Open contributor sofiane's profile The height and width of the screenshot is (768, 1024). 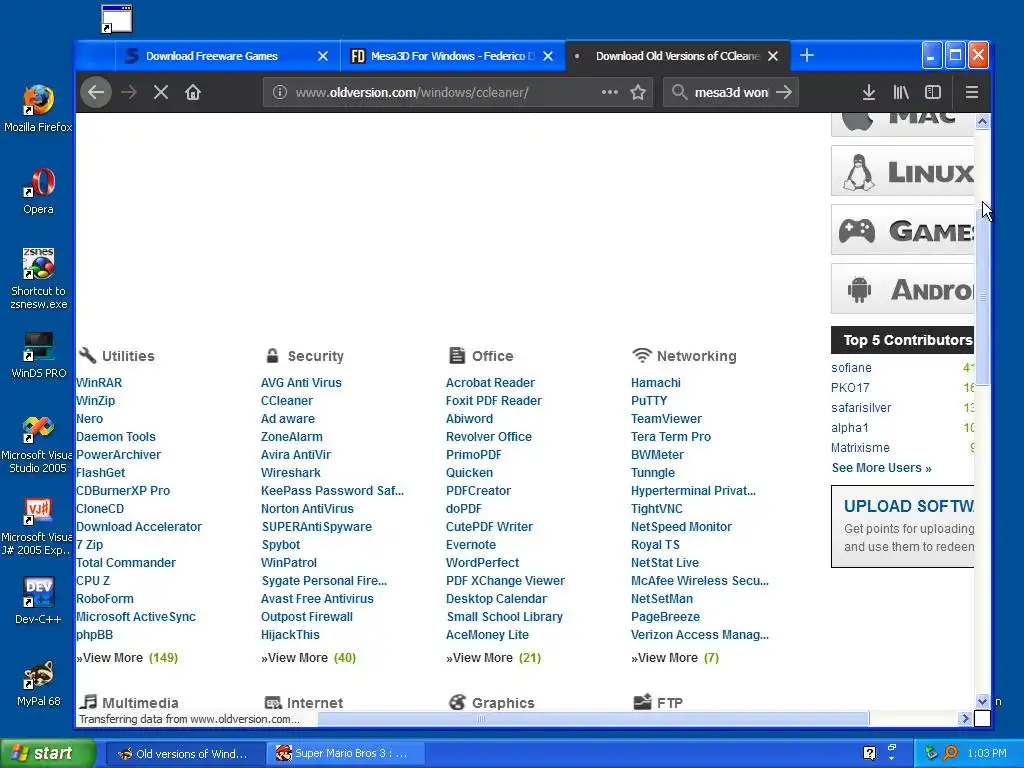[851, 368]
